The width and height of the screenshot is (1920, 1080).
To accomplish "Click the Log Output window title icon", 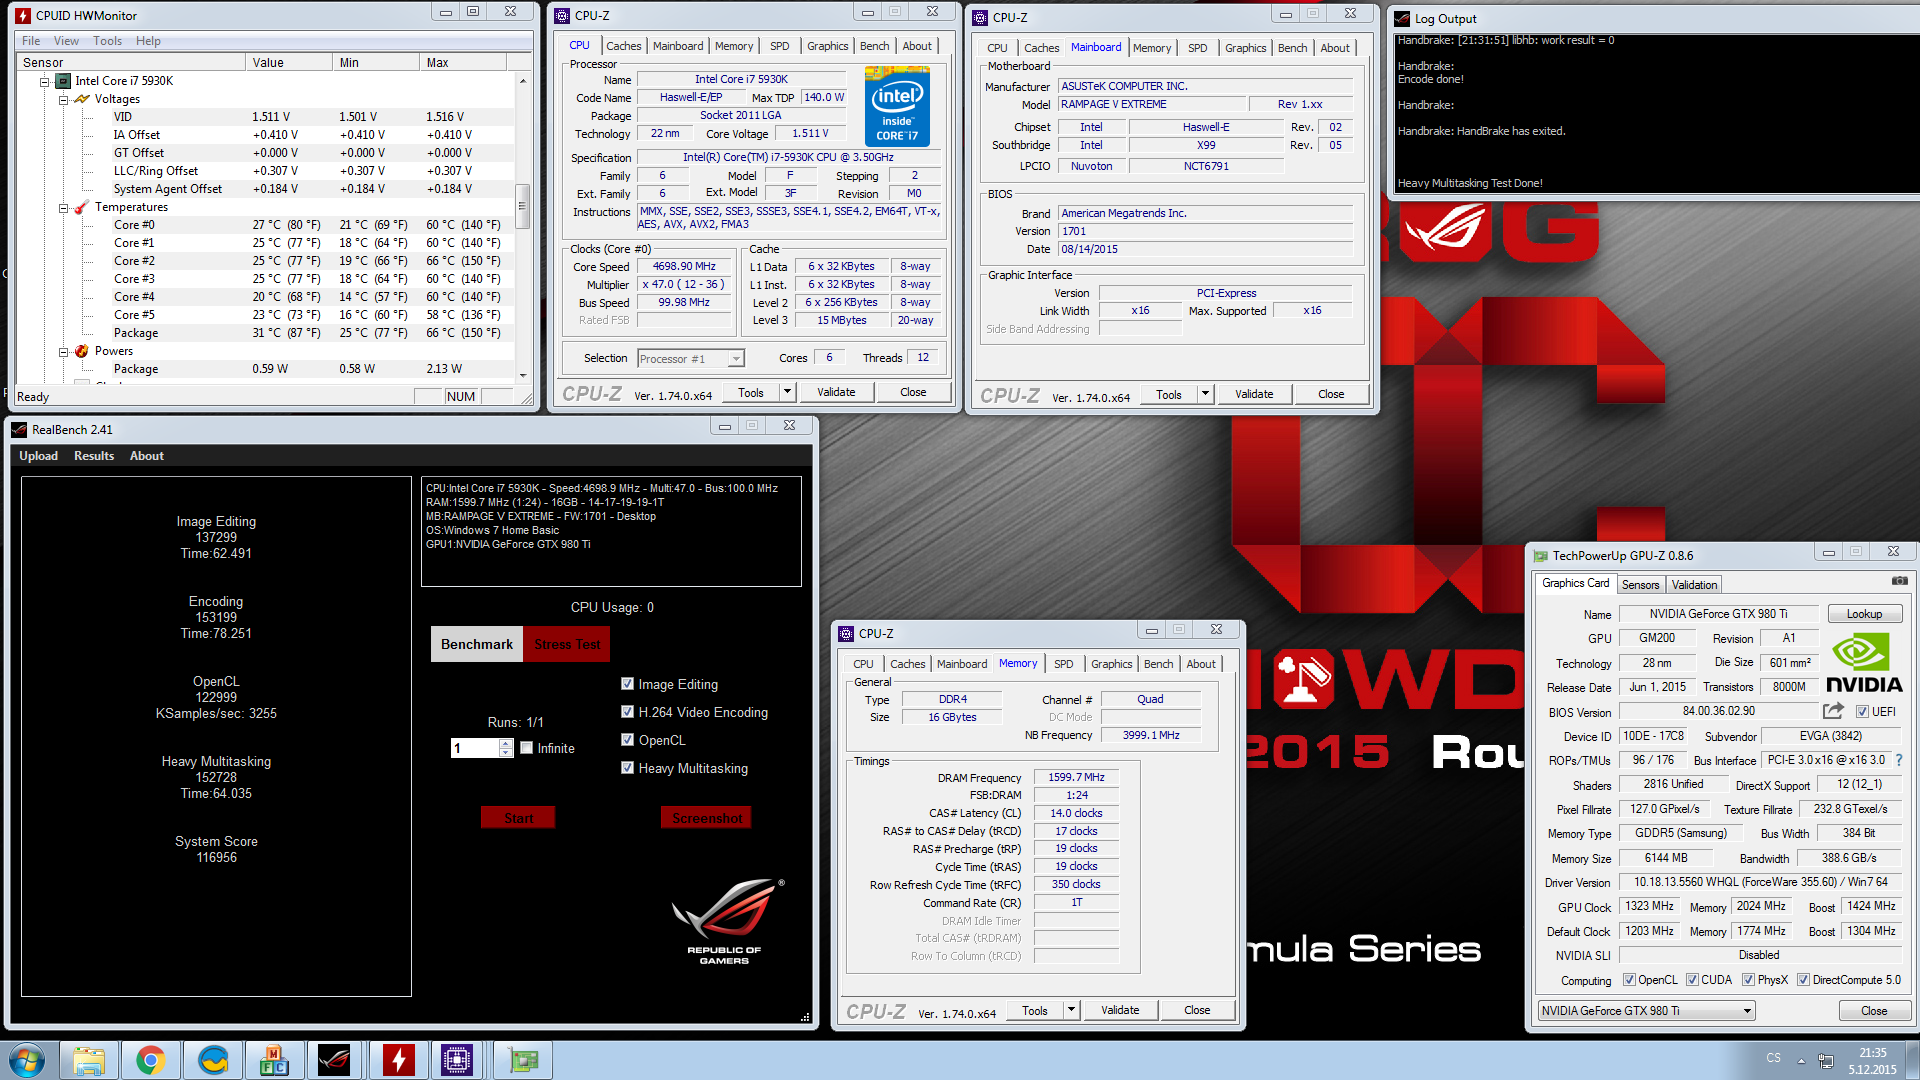I will (1401, 19).
